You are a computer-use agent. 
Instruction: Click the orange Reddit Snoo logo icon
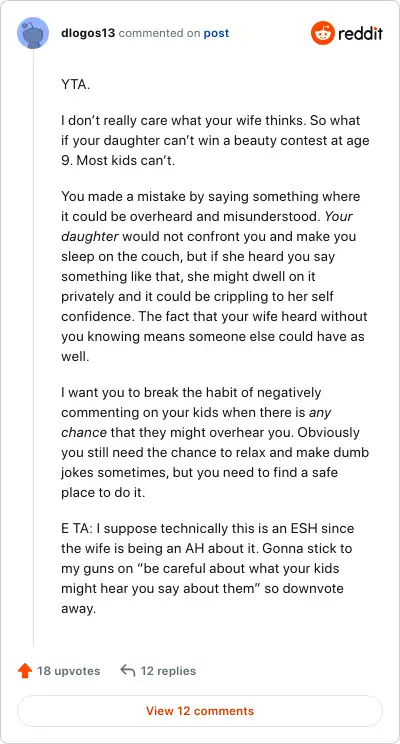pos(323,33)
